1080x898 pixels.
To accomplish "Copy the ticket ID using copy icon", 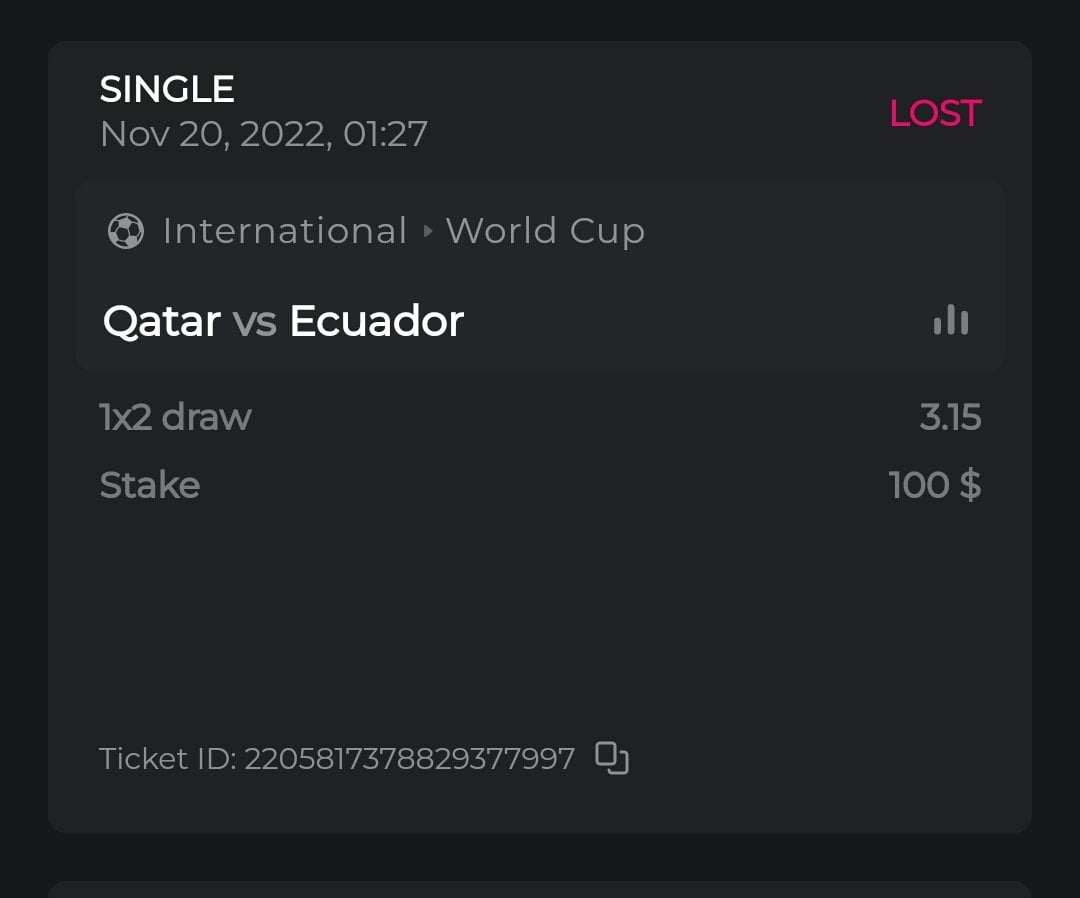I will pos(612,758).
